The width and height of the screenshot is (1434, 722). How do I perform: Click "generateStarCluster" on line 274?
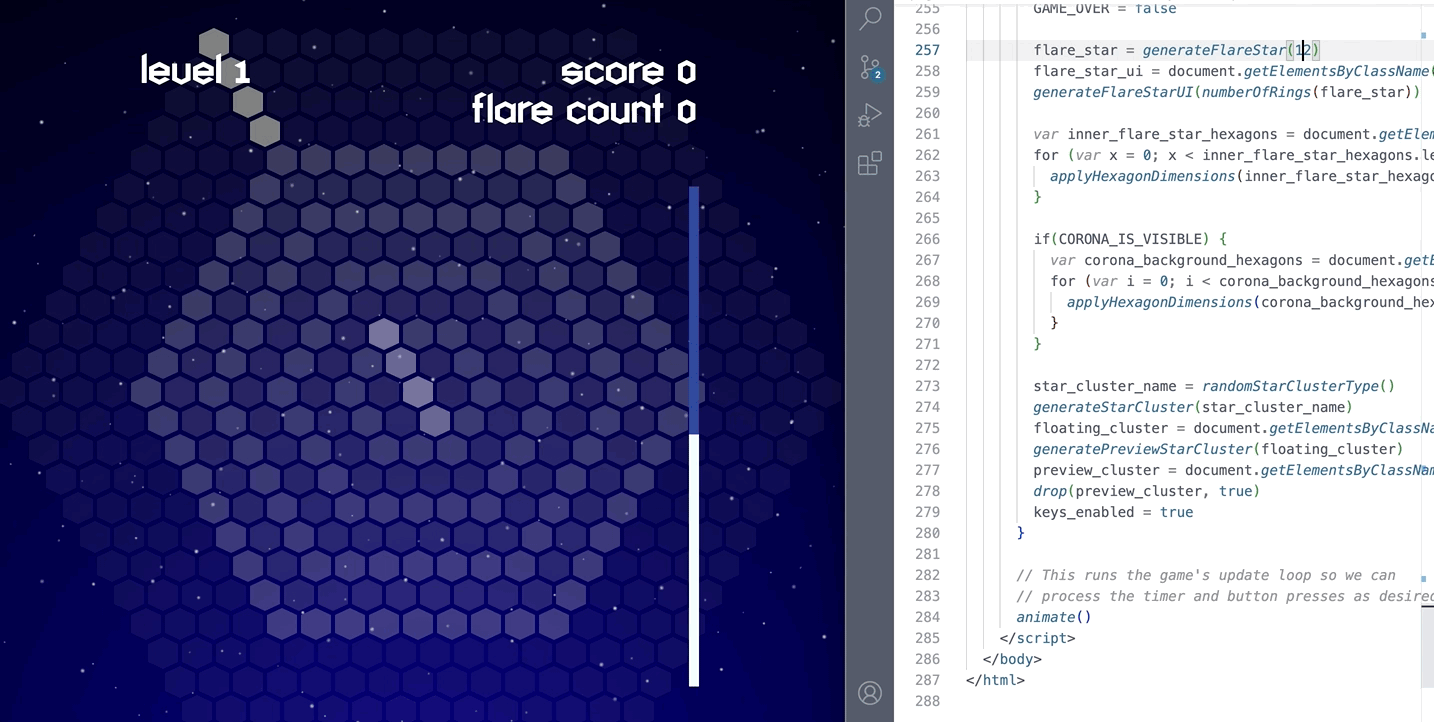1113,407
